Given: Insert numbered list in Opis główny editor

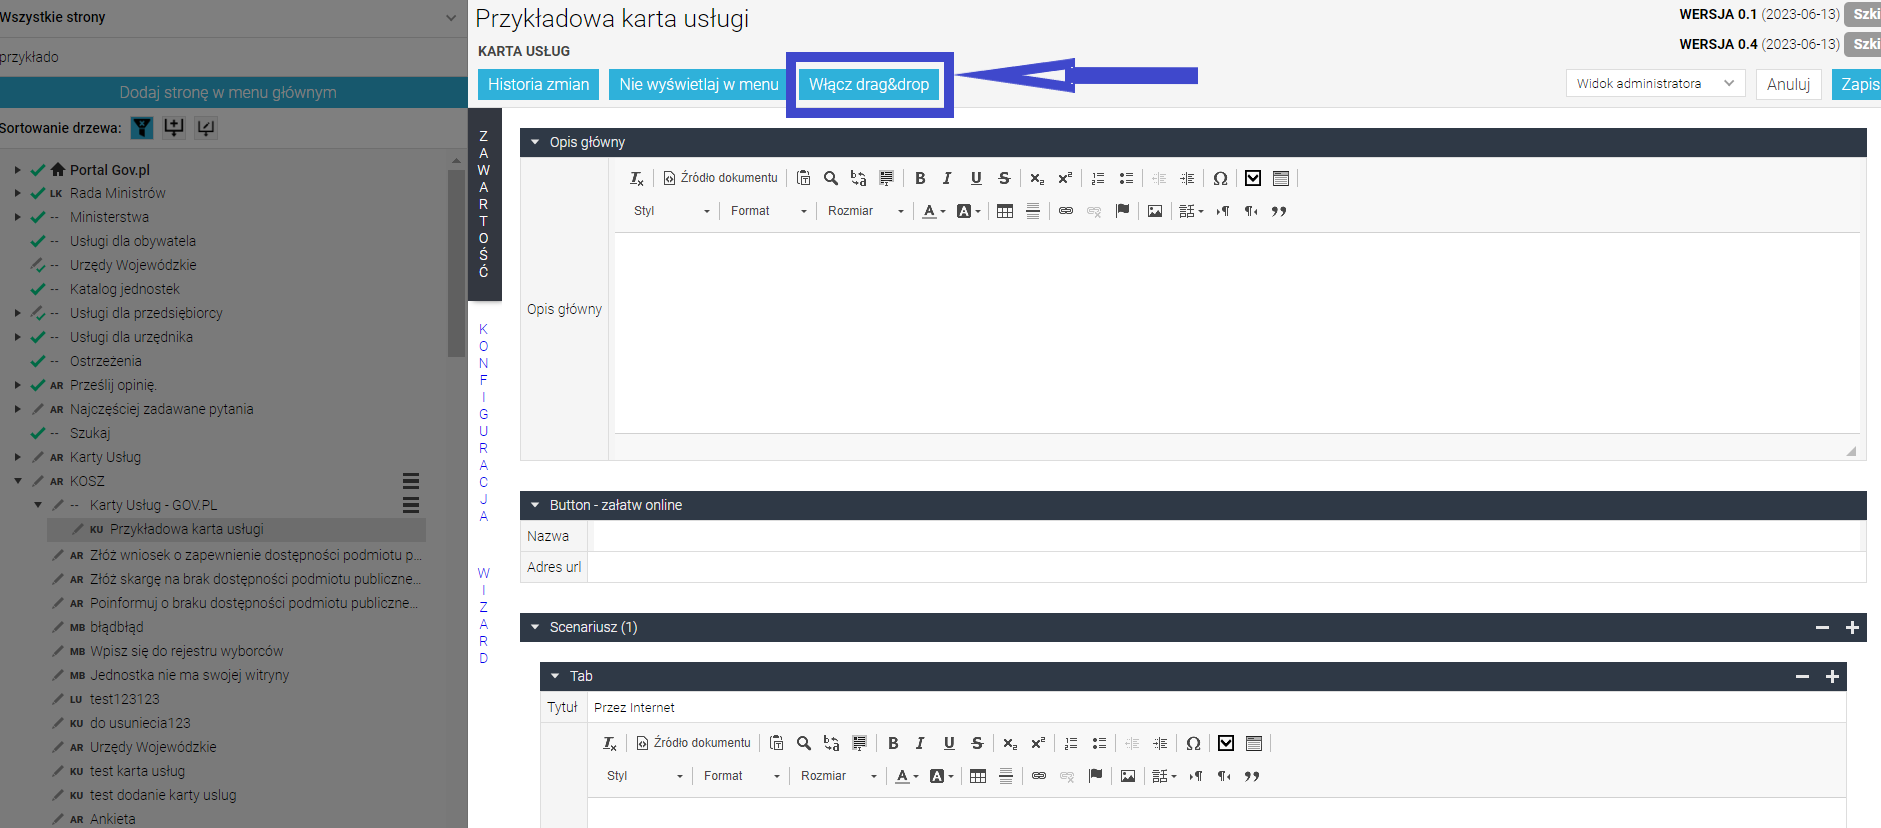Looking at the screenshot, I should point(1098,178).
